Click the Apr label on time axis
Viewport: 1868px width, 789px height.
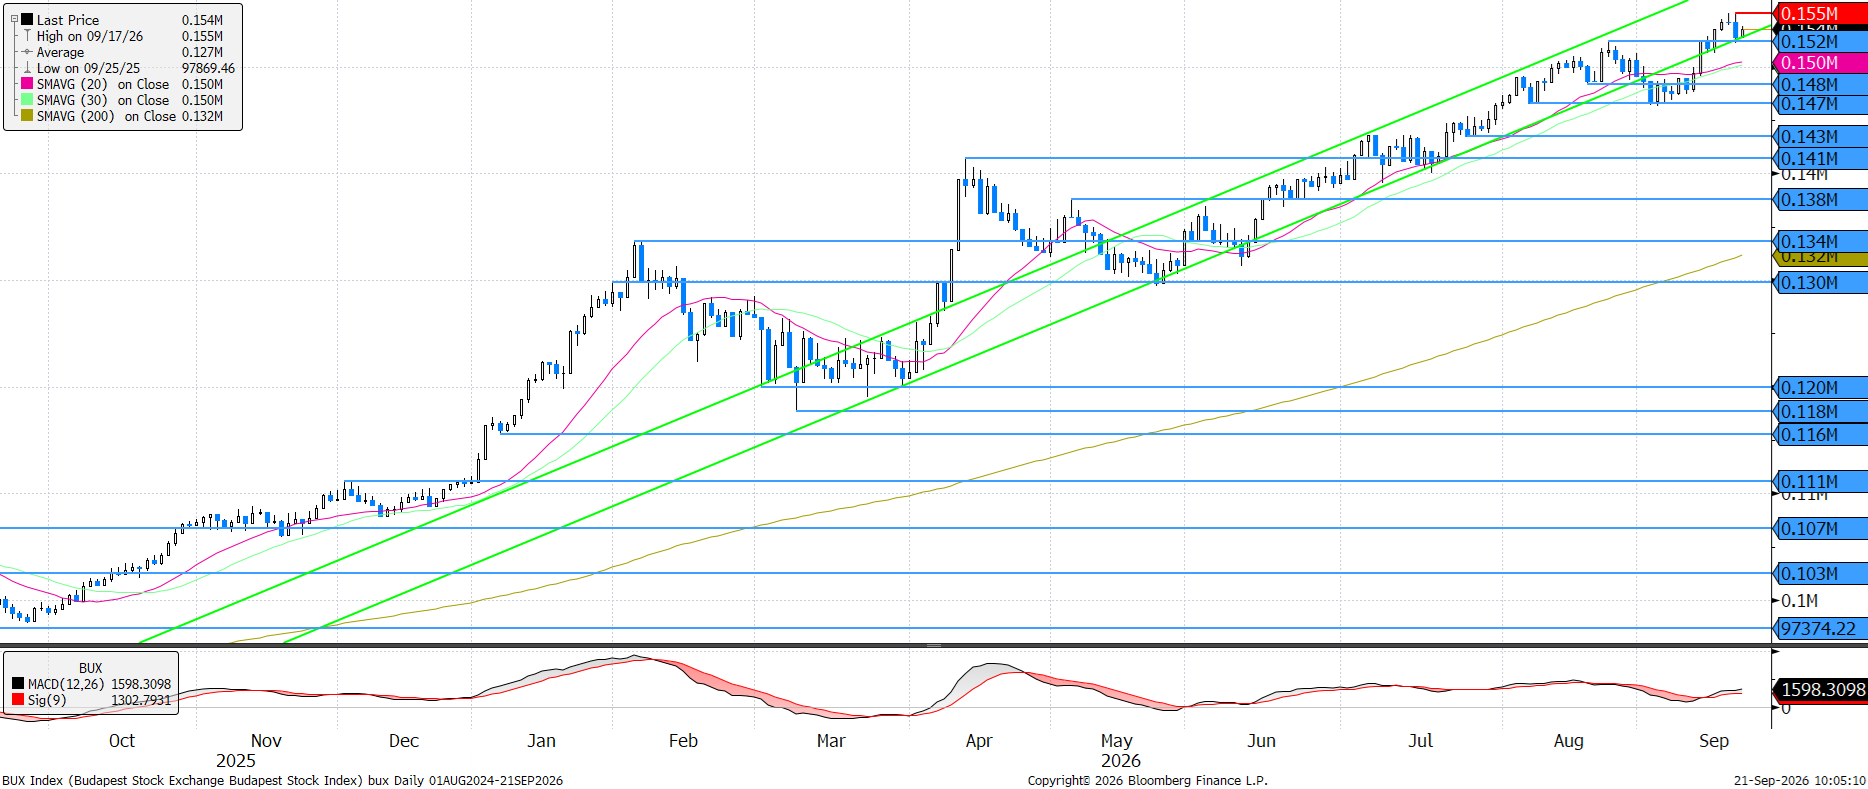pos(979,741)
